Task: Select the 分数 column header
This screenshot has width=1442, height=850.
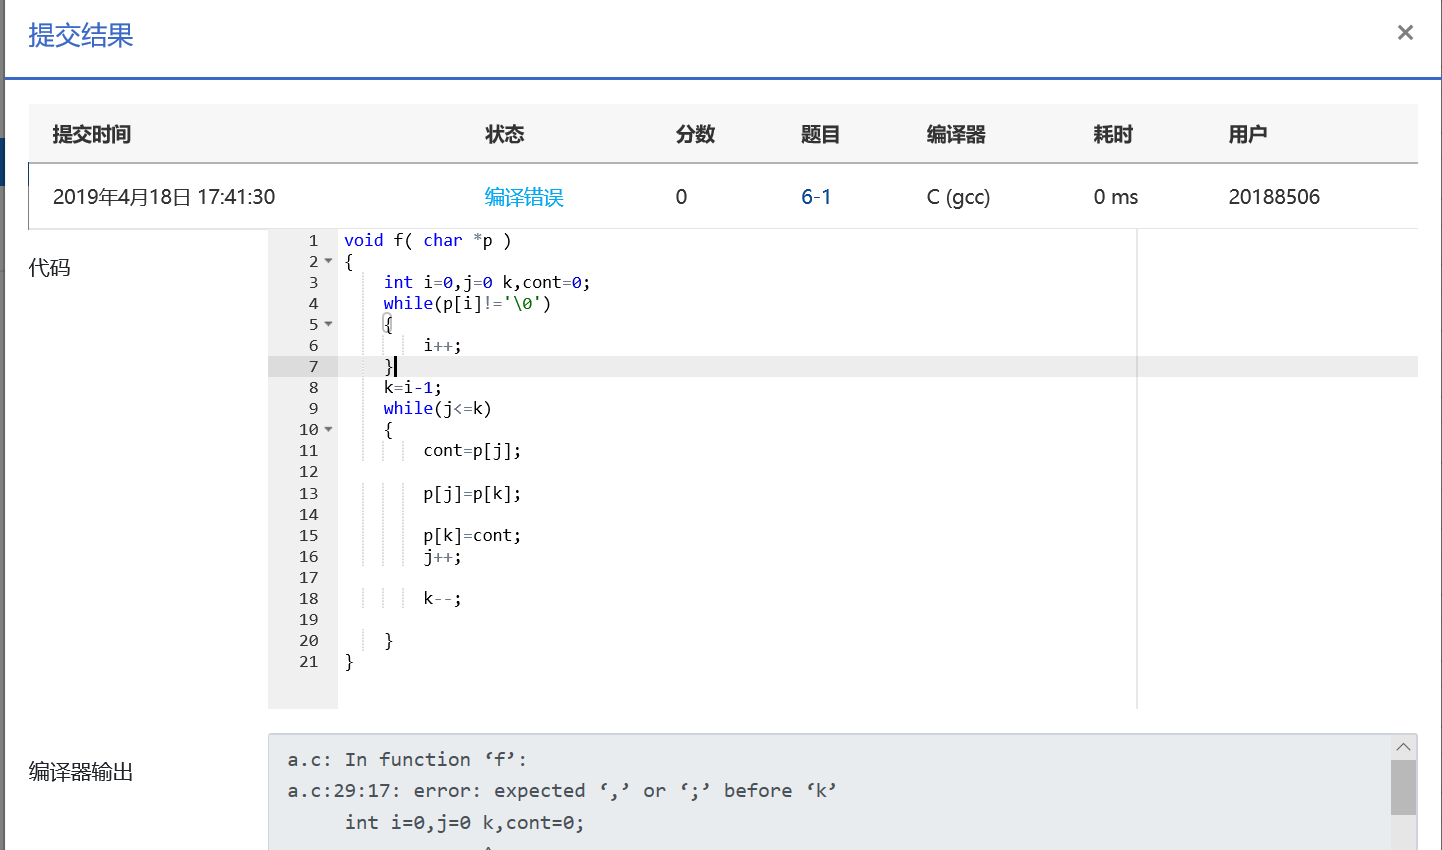Action: tap(696, 134)
